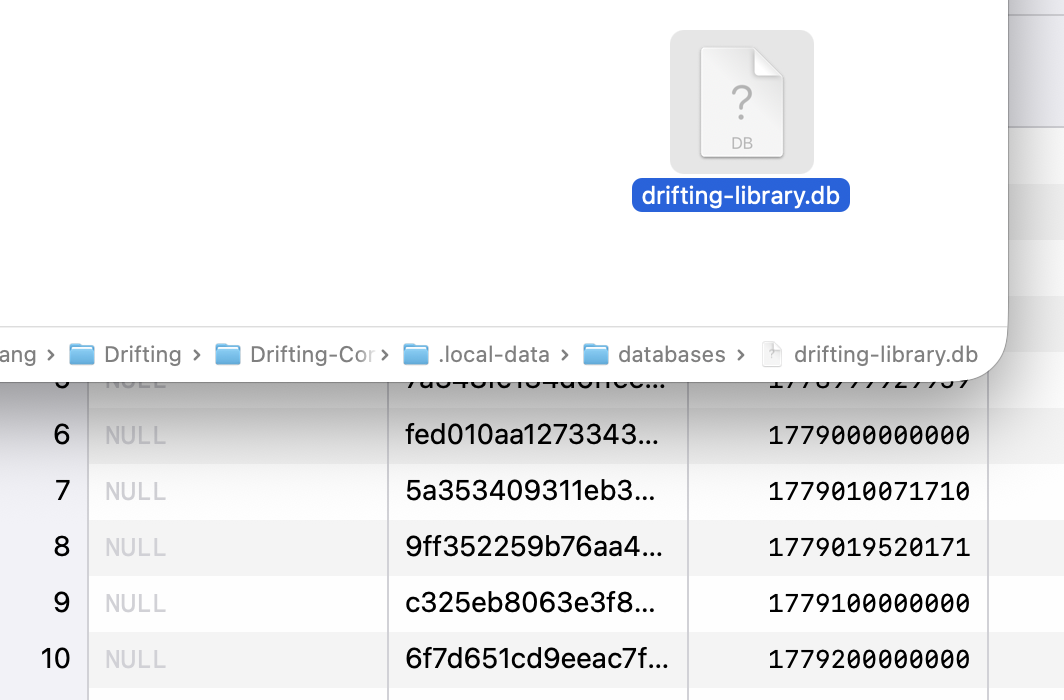Click timestamp cell 1779200000000
Viewport: 1064px width, 700px height.
pos(838,659)
